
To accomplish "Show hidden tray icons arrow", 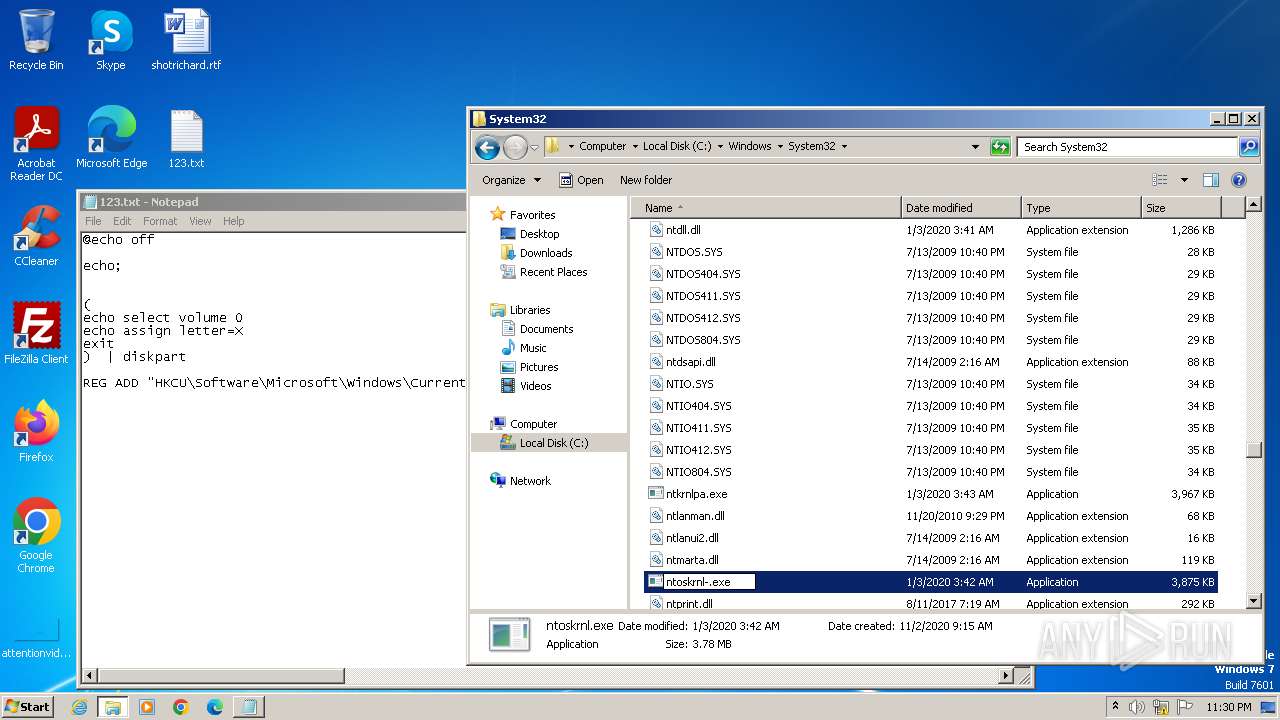I will point(1115,707).
